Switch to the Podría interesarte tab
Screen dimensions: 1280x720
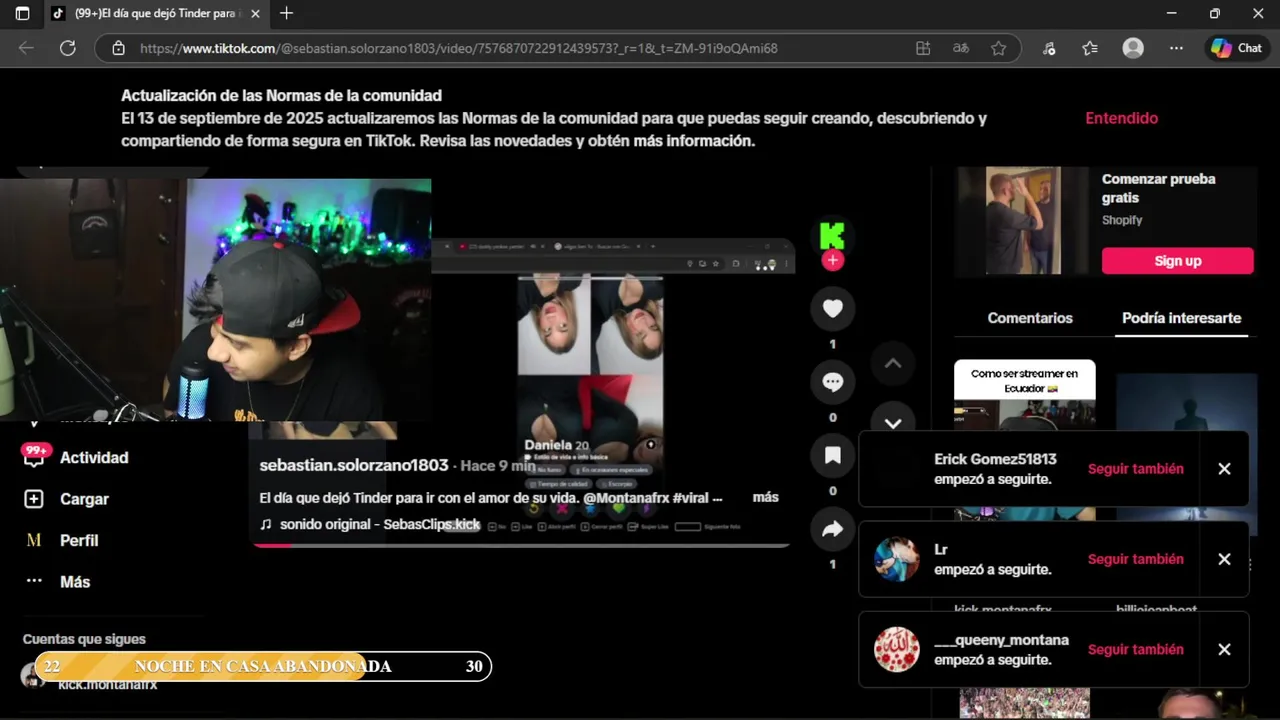(1181, 318)
